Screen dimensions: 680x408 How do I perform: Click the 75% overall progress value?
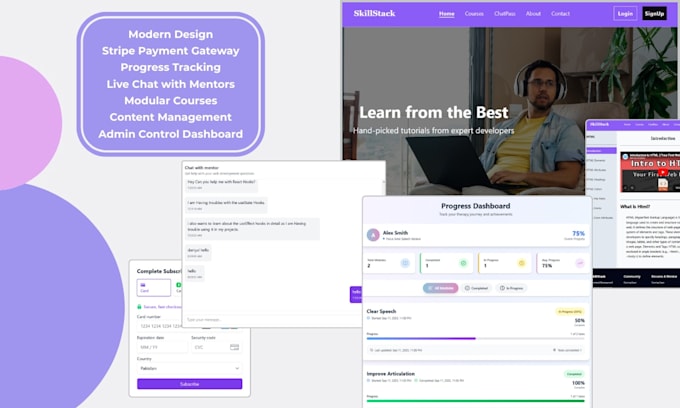pos(579,233)
